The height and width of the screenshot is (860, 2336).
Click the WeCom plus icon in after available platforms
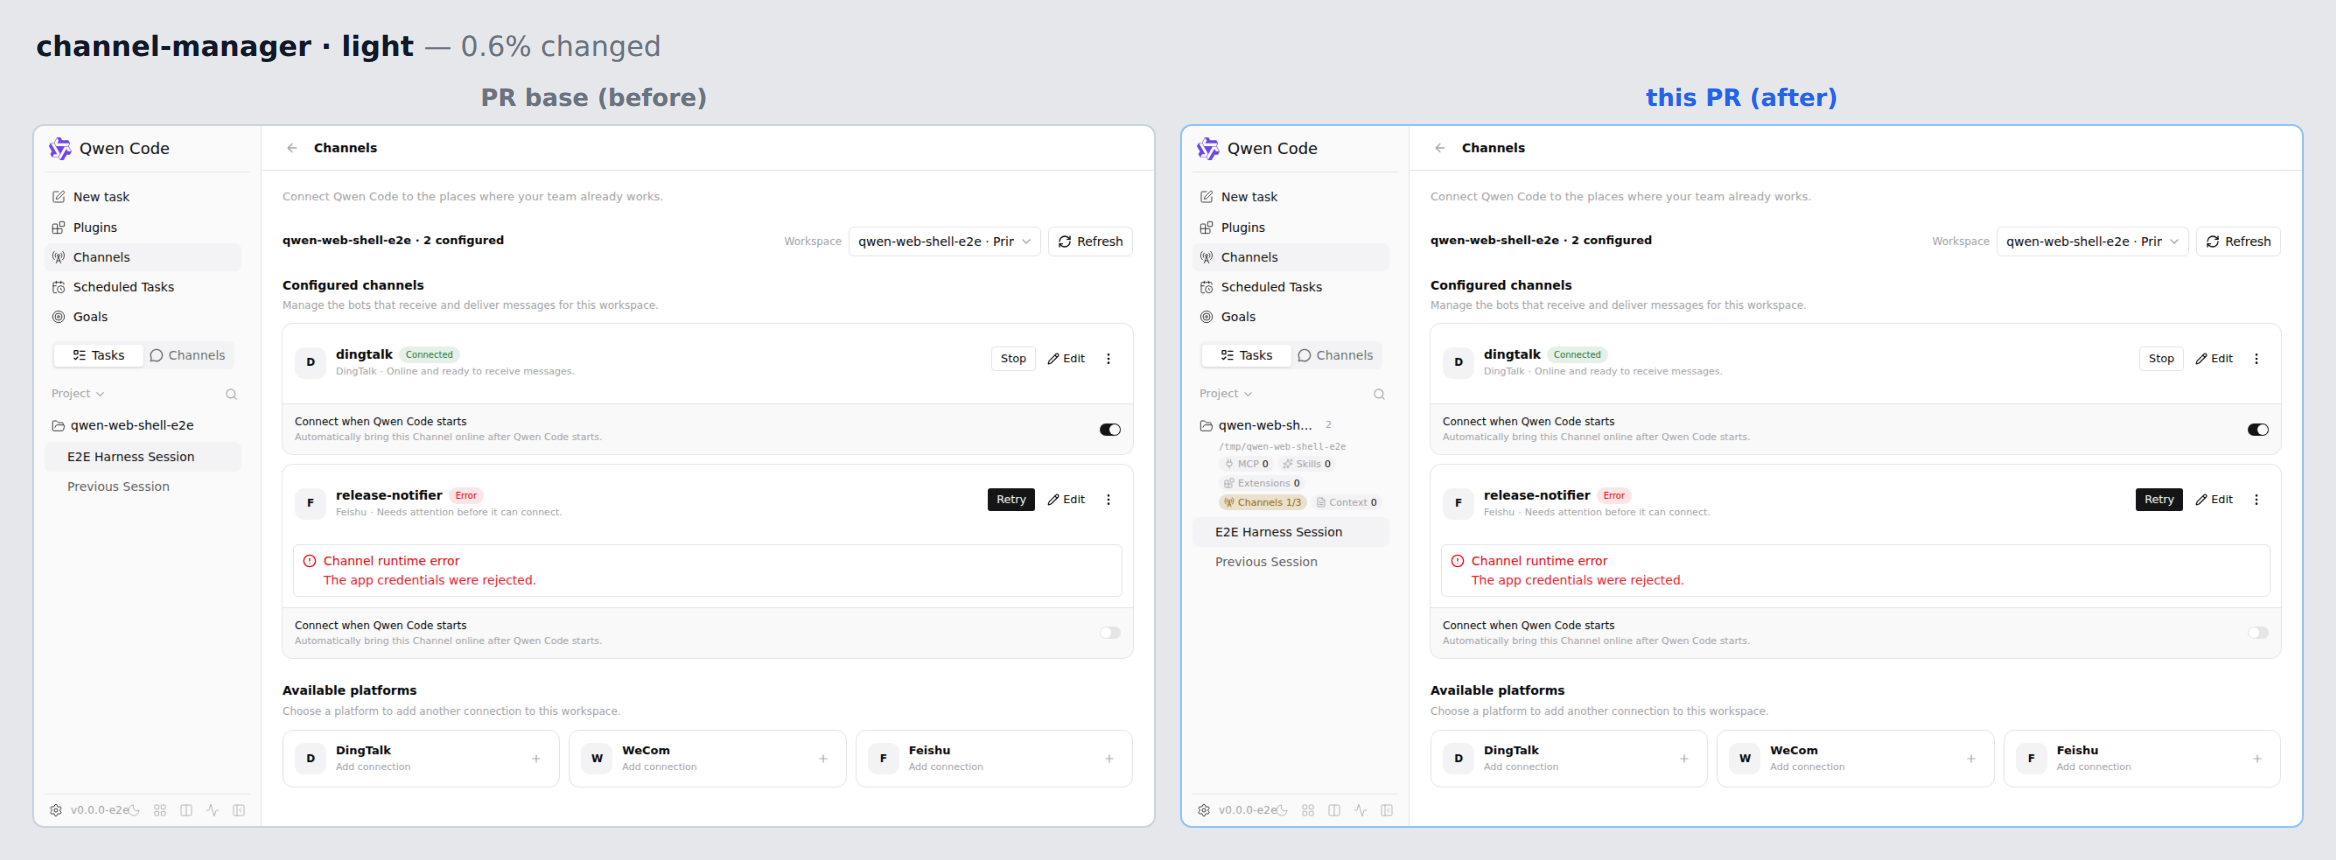(x=1971, y=759)
